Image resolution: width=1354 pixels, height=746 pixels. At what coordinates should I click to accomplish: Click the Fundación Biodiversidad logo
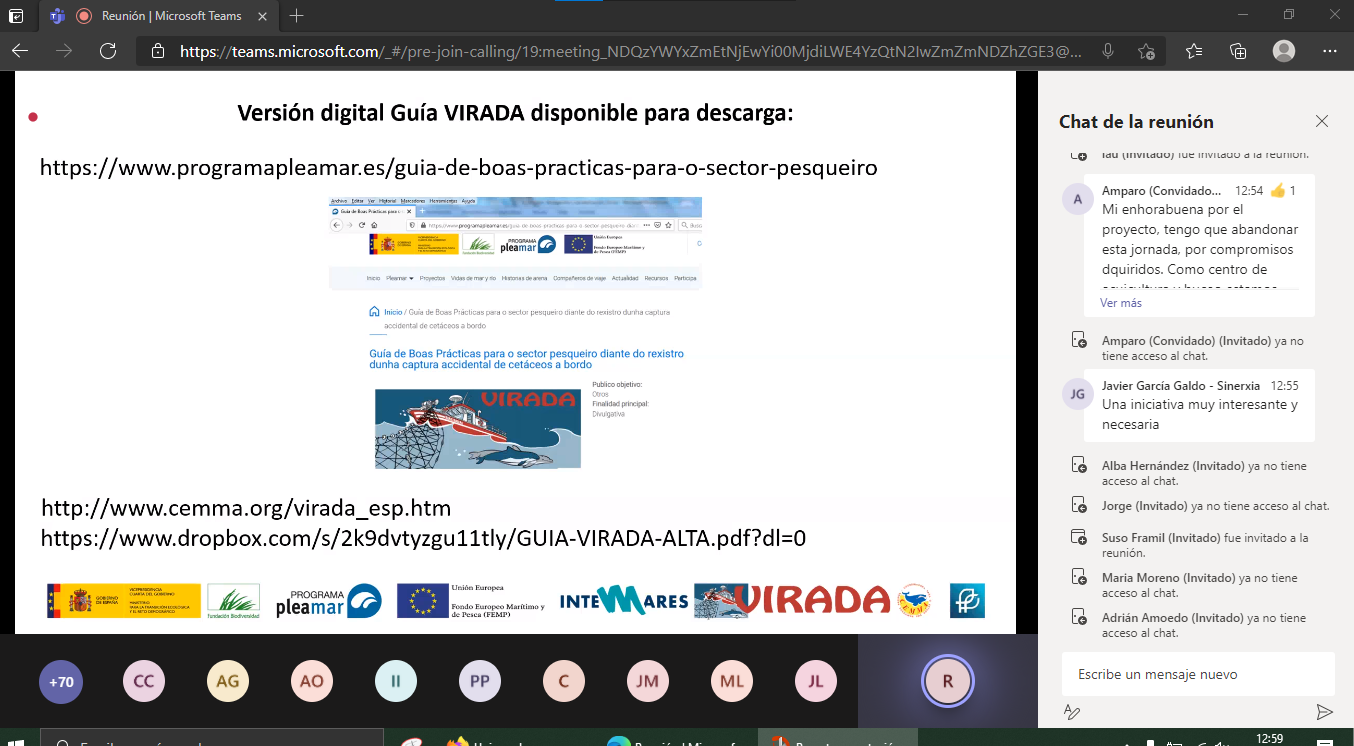(x=233, y=601)
